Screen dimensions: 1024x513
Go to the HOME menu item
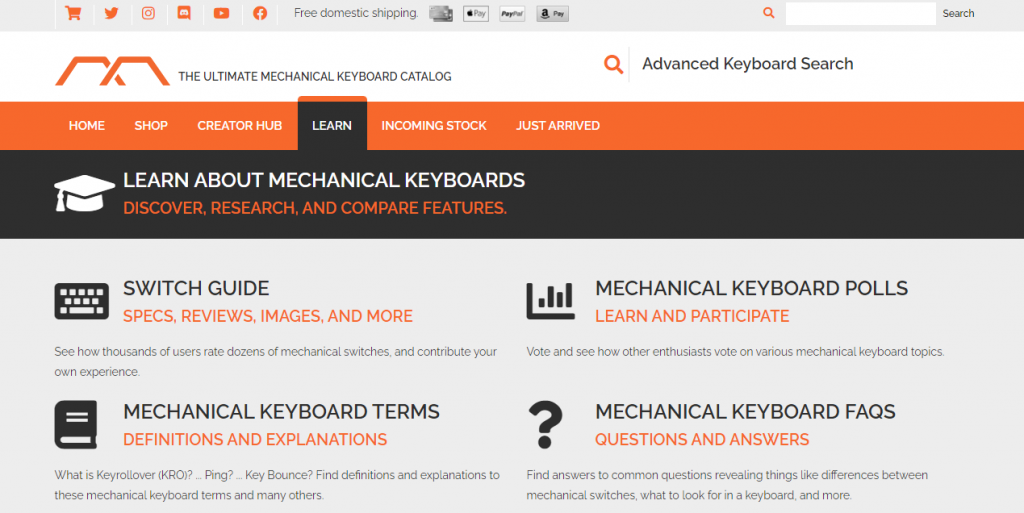tap(87, 125)
